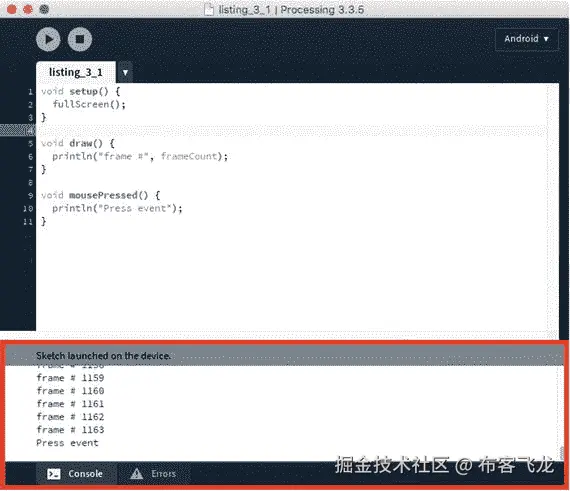
Task: Click the println frameCount code line
Action: point(140,156)
